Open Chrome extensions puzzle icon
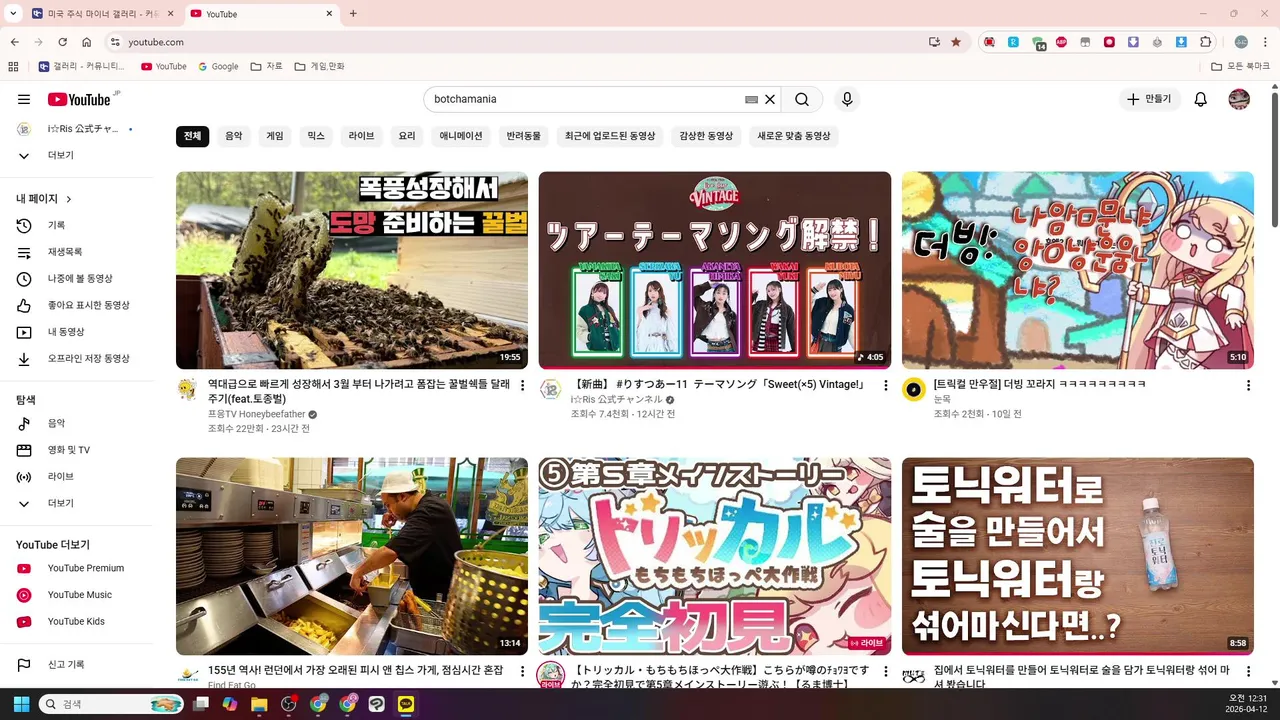This screenshot has height=720, width=1280. (x=1205, y=42)
